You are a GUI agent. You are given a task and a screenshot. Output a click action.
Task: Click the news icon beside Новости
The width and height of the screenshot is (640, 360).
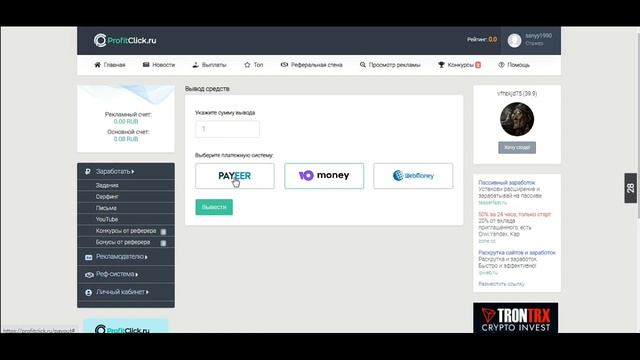tap(146, 65)
